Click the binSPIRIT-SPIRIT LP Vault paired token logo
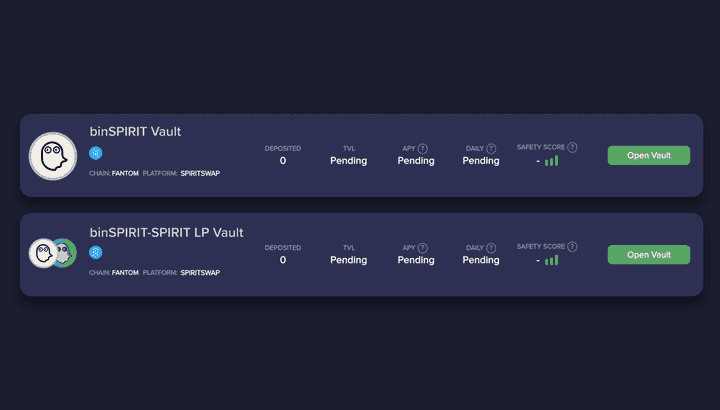 click(53, 254)
